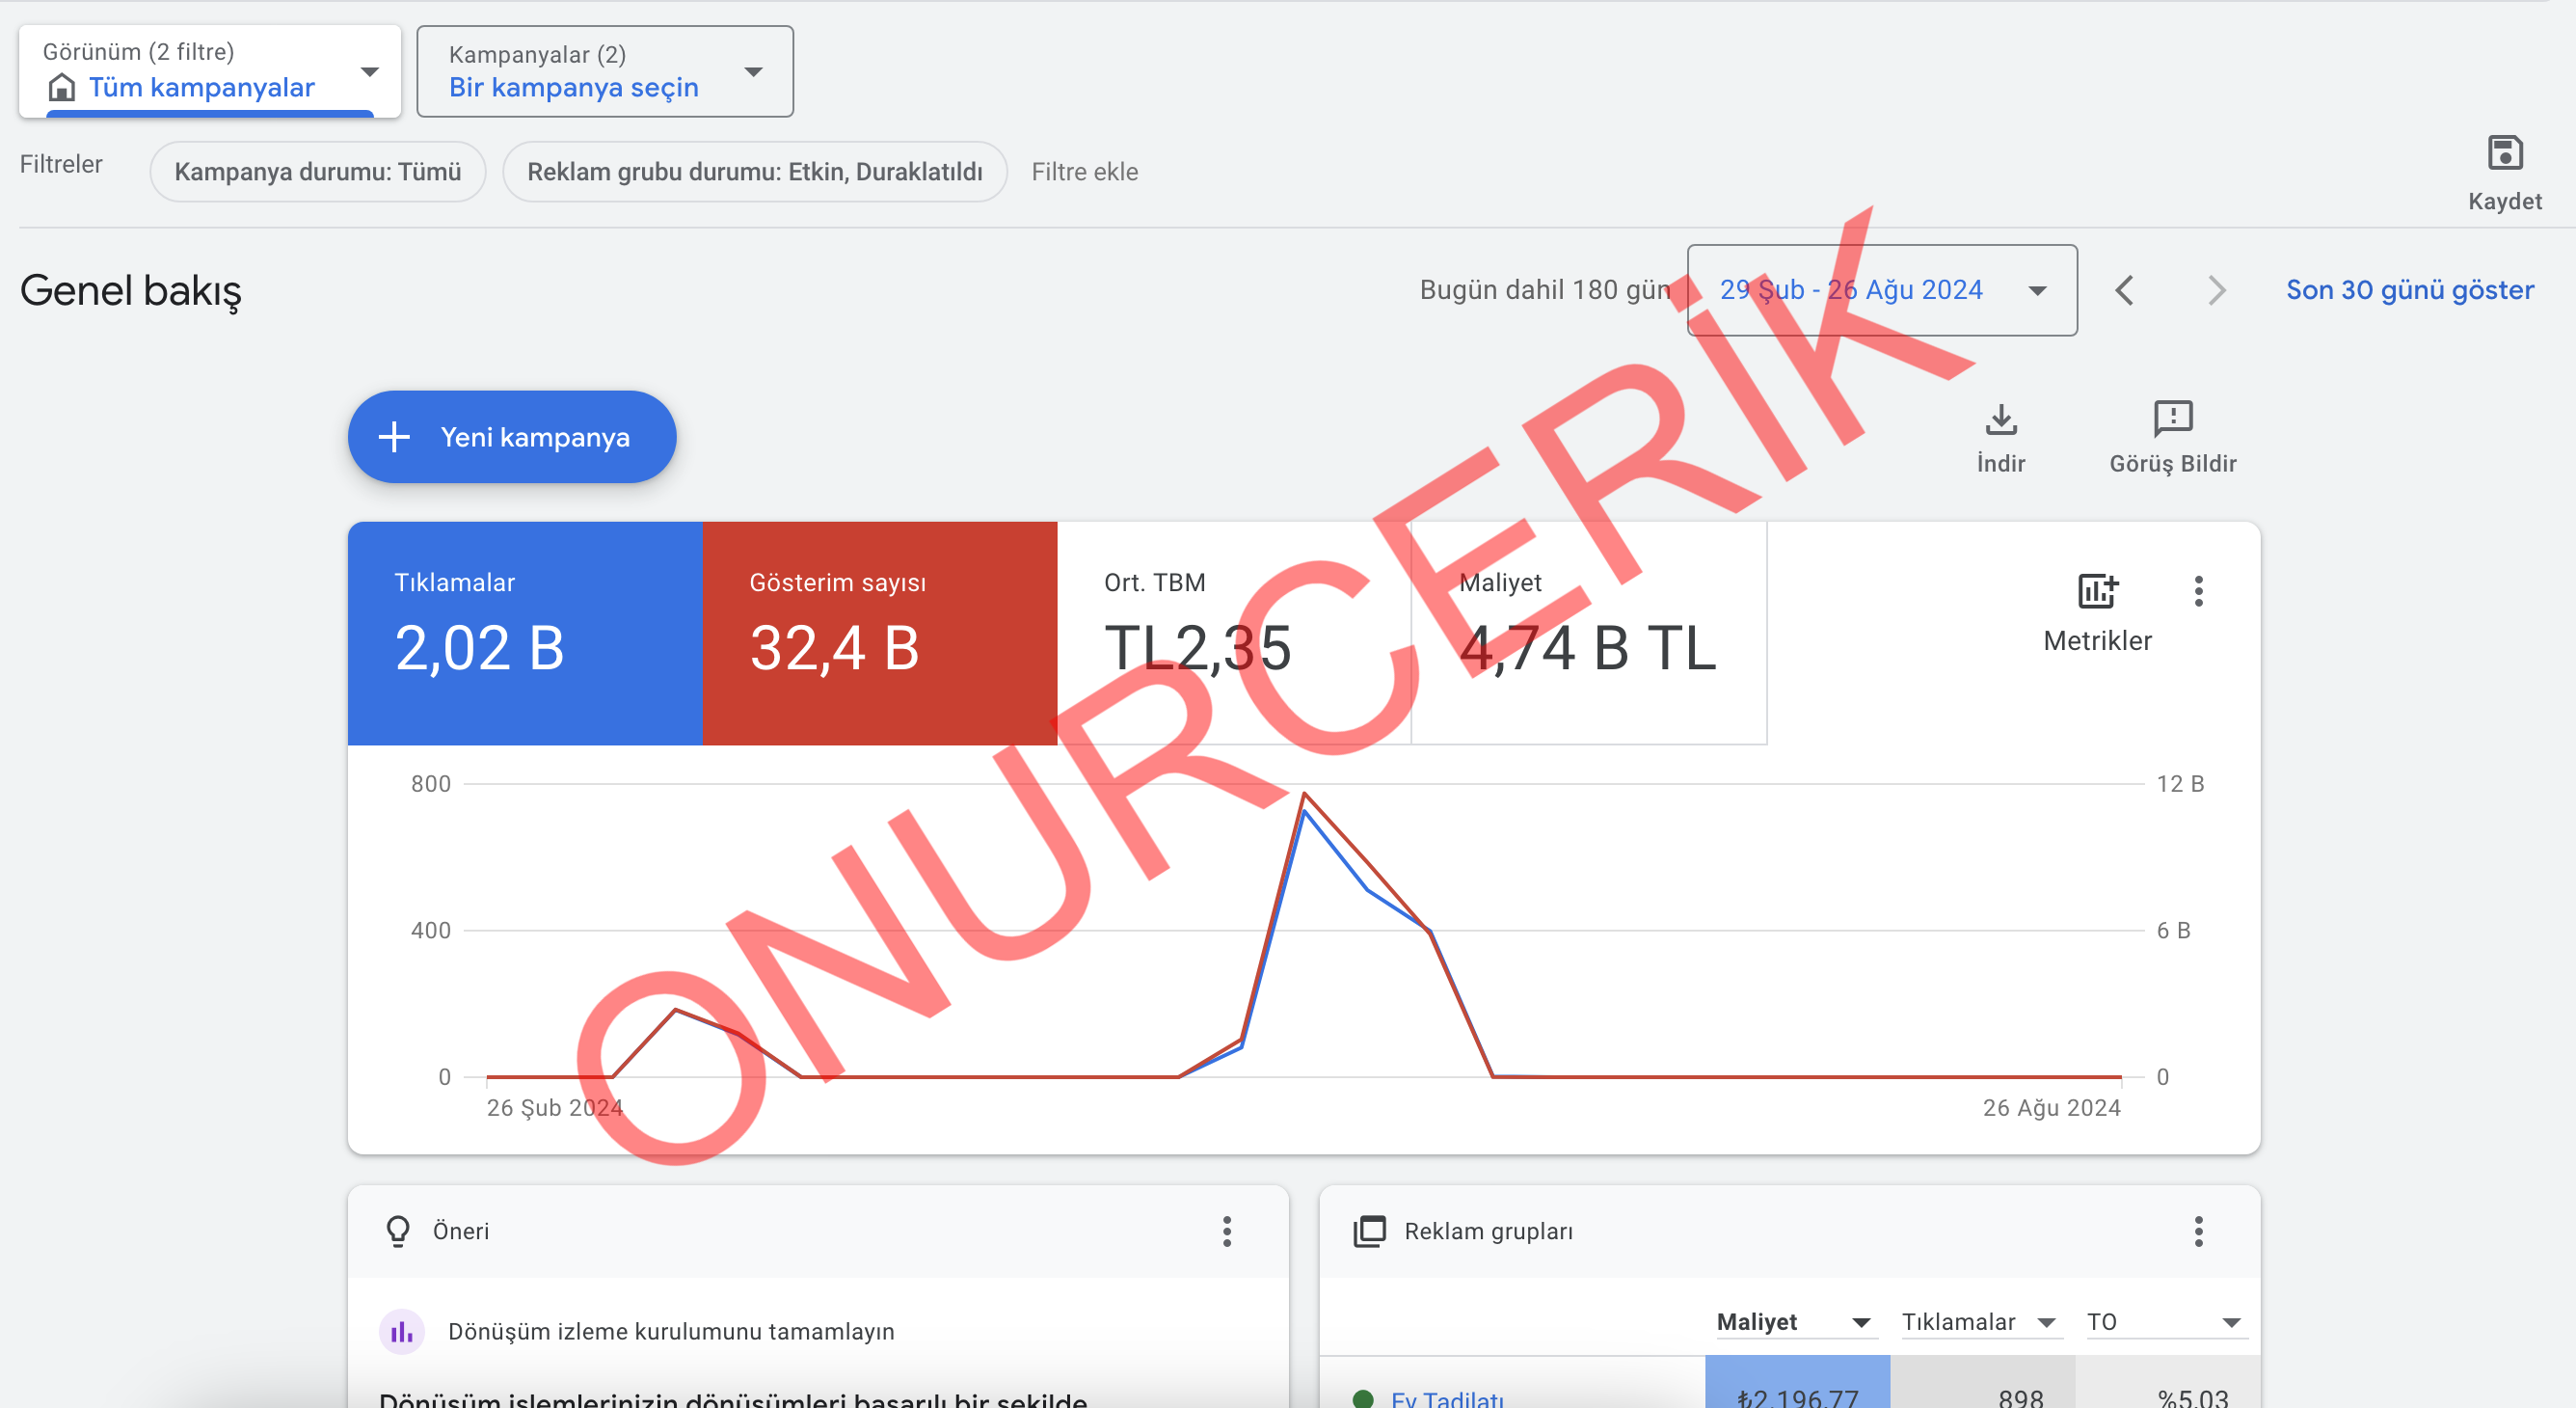Click Son 30 günü göster link
Image resolution: width=2576 pixels, height=1408 pixels.
[x=2409, y=291]
